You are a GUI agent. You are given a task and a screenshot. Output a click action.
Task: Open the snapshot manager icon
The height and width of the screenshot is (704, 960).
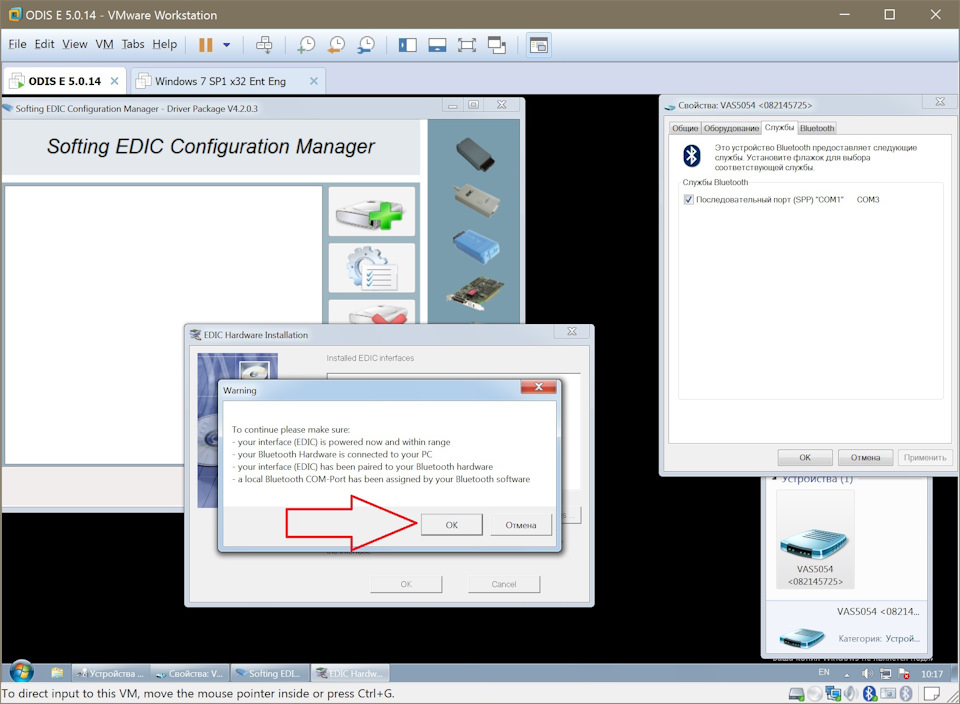[366, 45]
